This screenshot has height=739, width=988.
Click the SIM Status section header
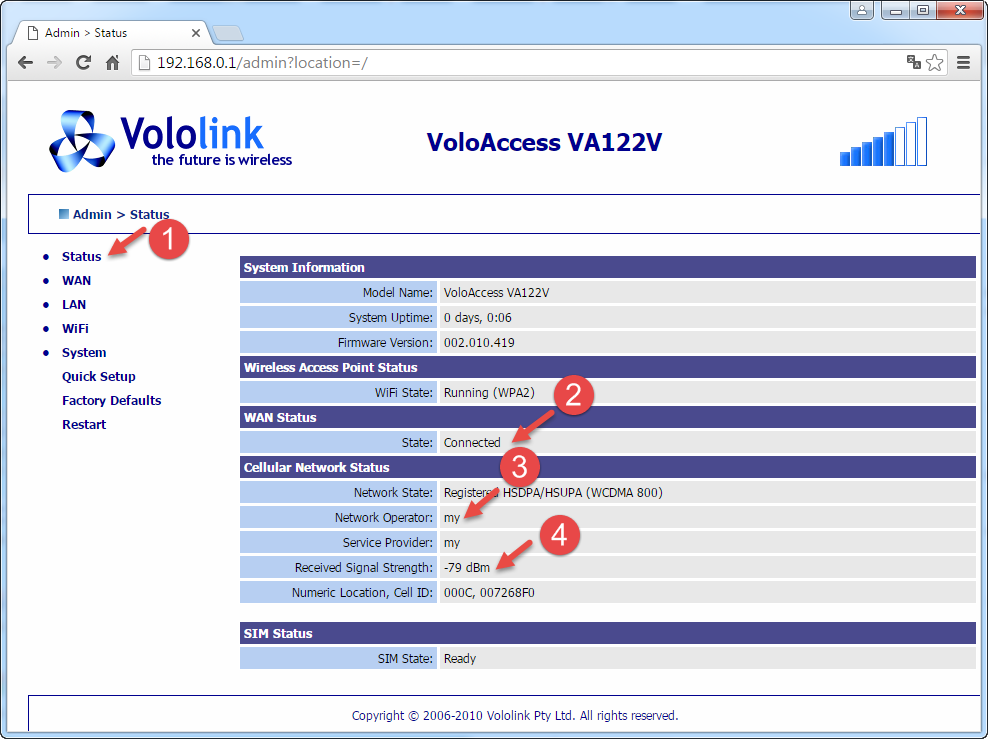[x=607, y=633]
